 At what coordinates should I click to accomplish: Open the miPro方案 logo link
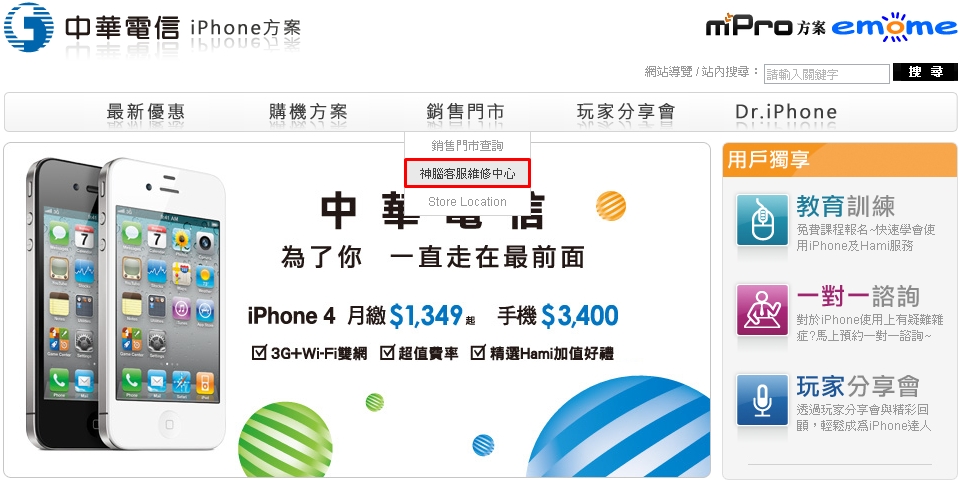coord(766,26)
